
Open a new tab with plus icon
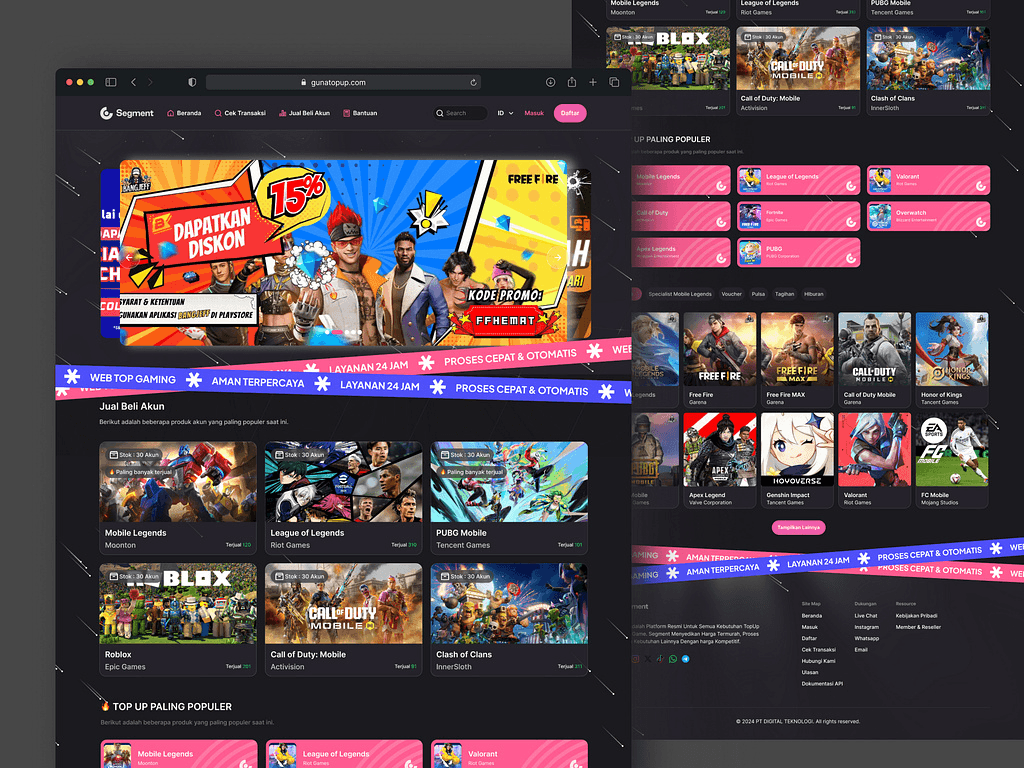coord(593,82)
